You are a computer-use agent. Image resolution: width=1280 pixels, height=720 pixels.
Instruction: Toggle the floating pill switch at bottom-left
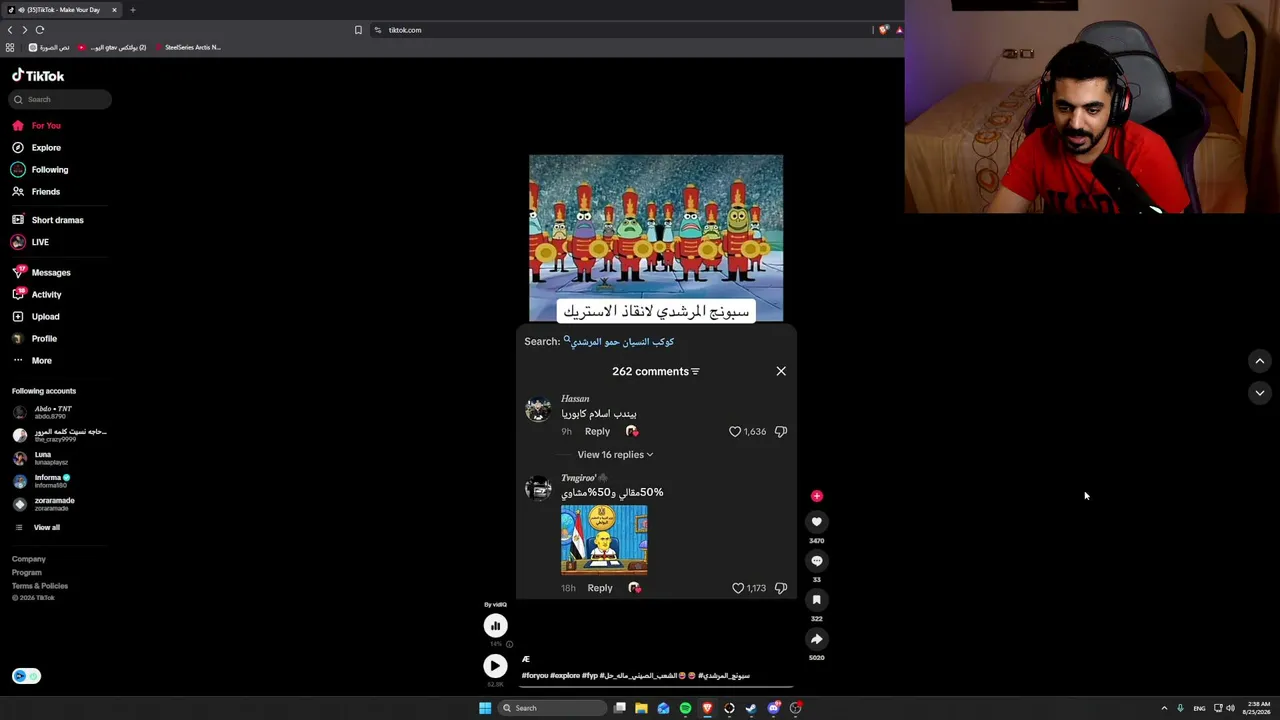[26, 676]
